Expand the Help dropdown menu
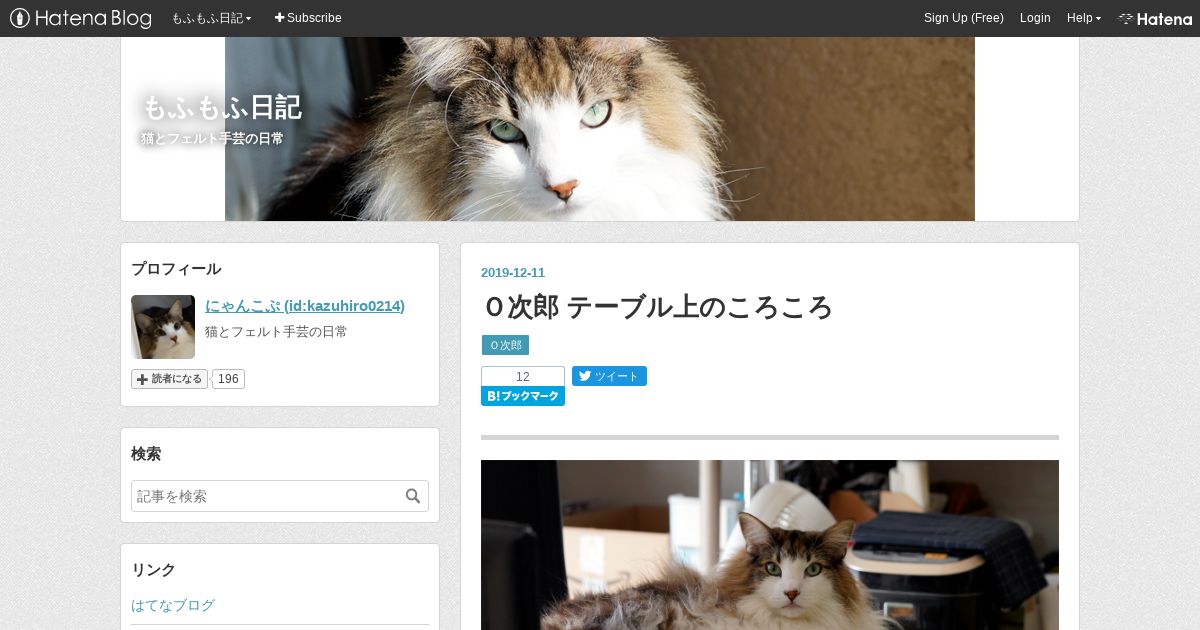The height and width of the screenshot is (630, 1200). 1083,18
